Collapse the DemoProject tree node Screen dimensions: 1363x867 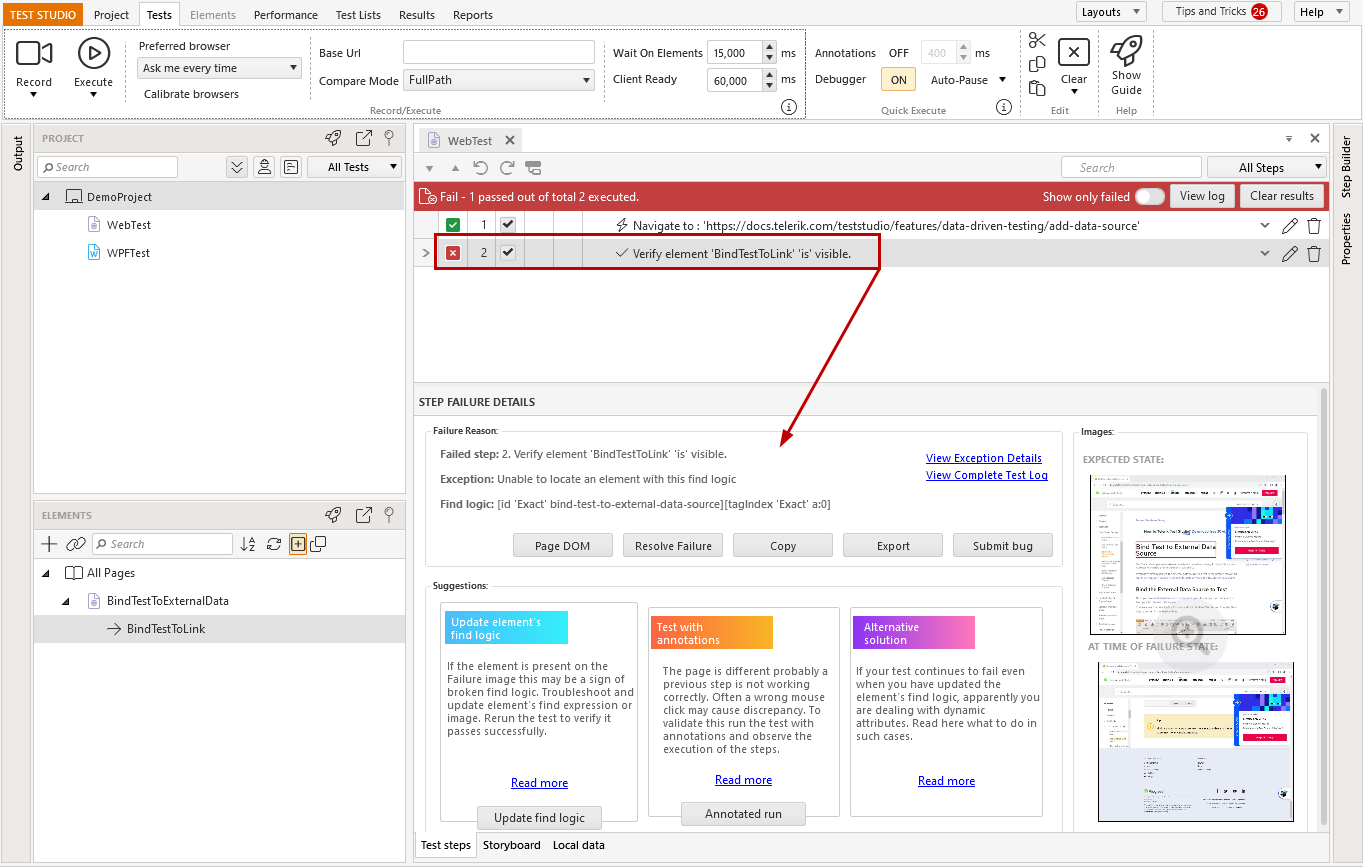click(x=46, y=197)
